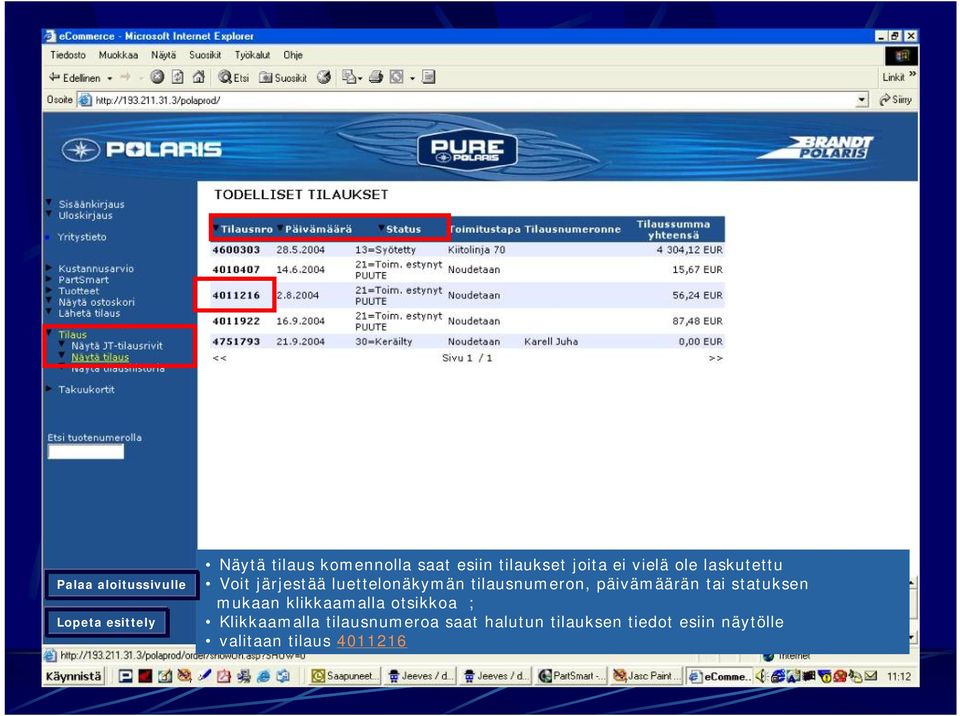
Task: Click the Internet Explorer quick launch icon
Action: [x=264, y=676]
